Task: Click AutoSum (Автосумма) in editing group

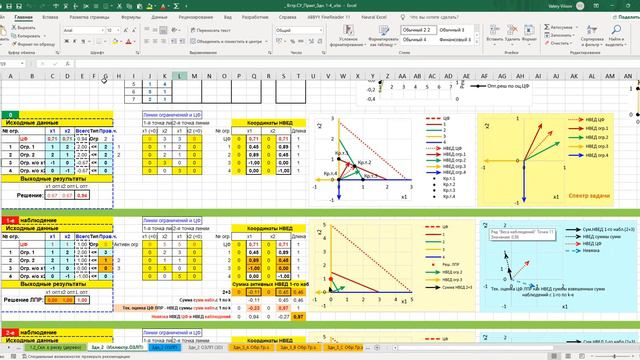Action: 558,27
